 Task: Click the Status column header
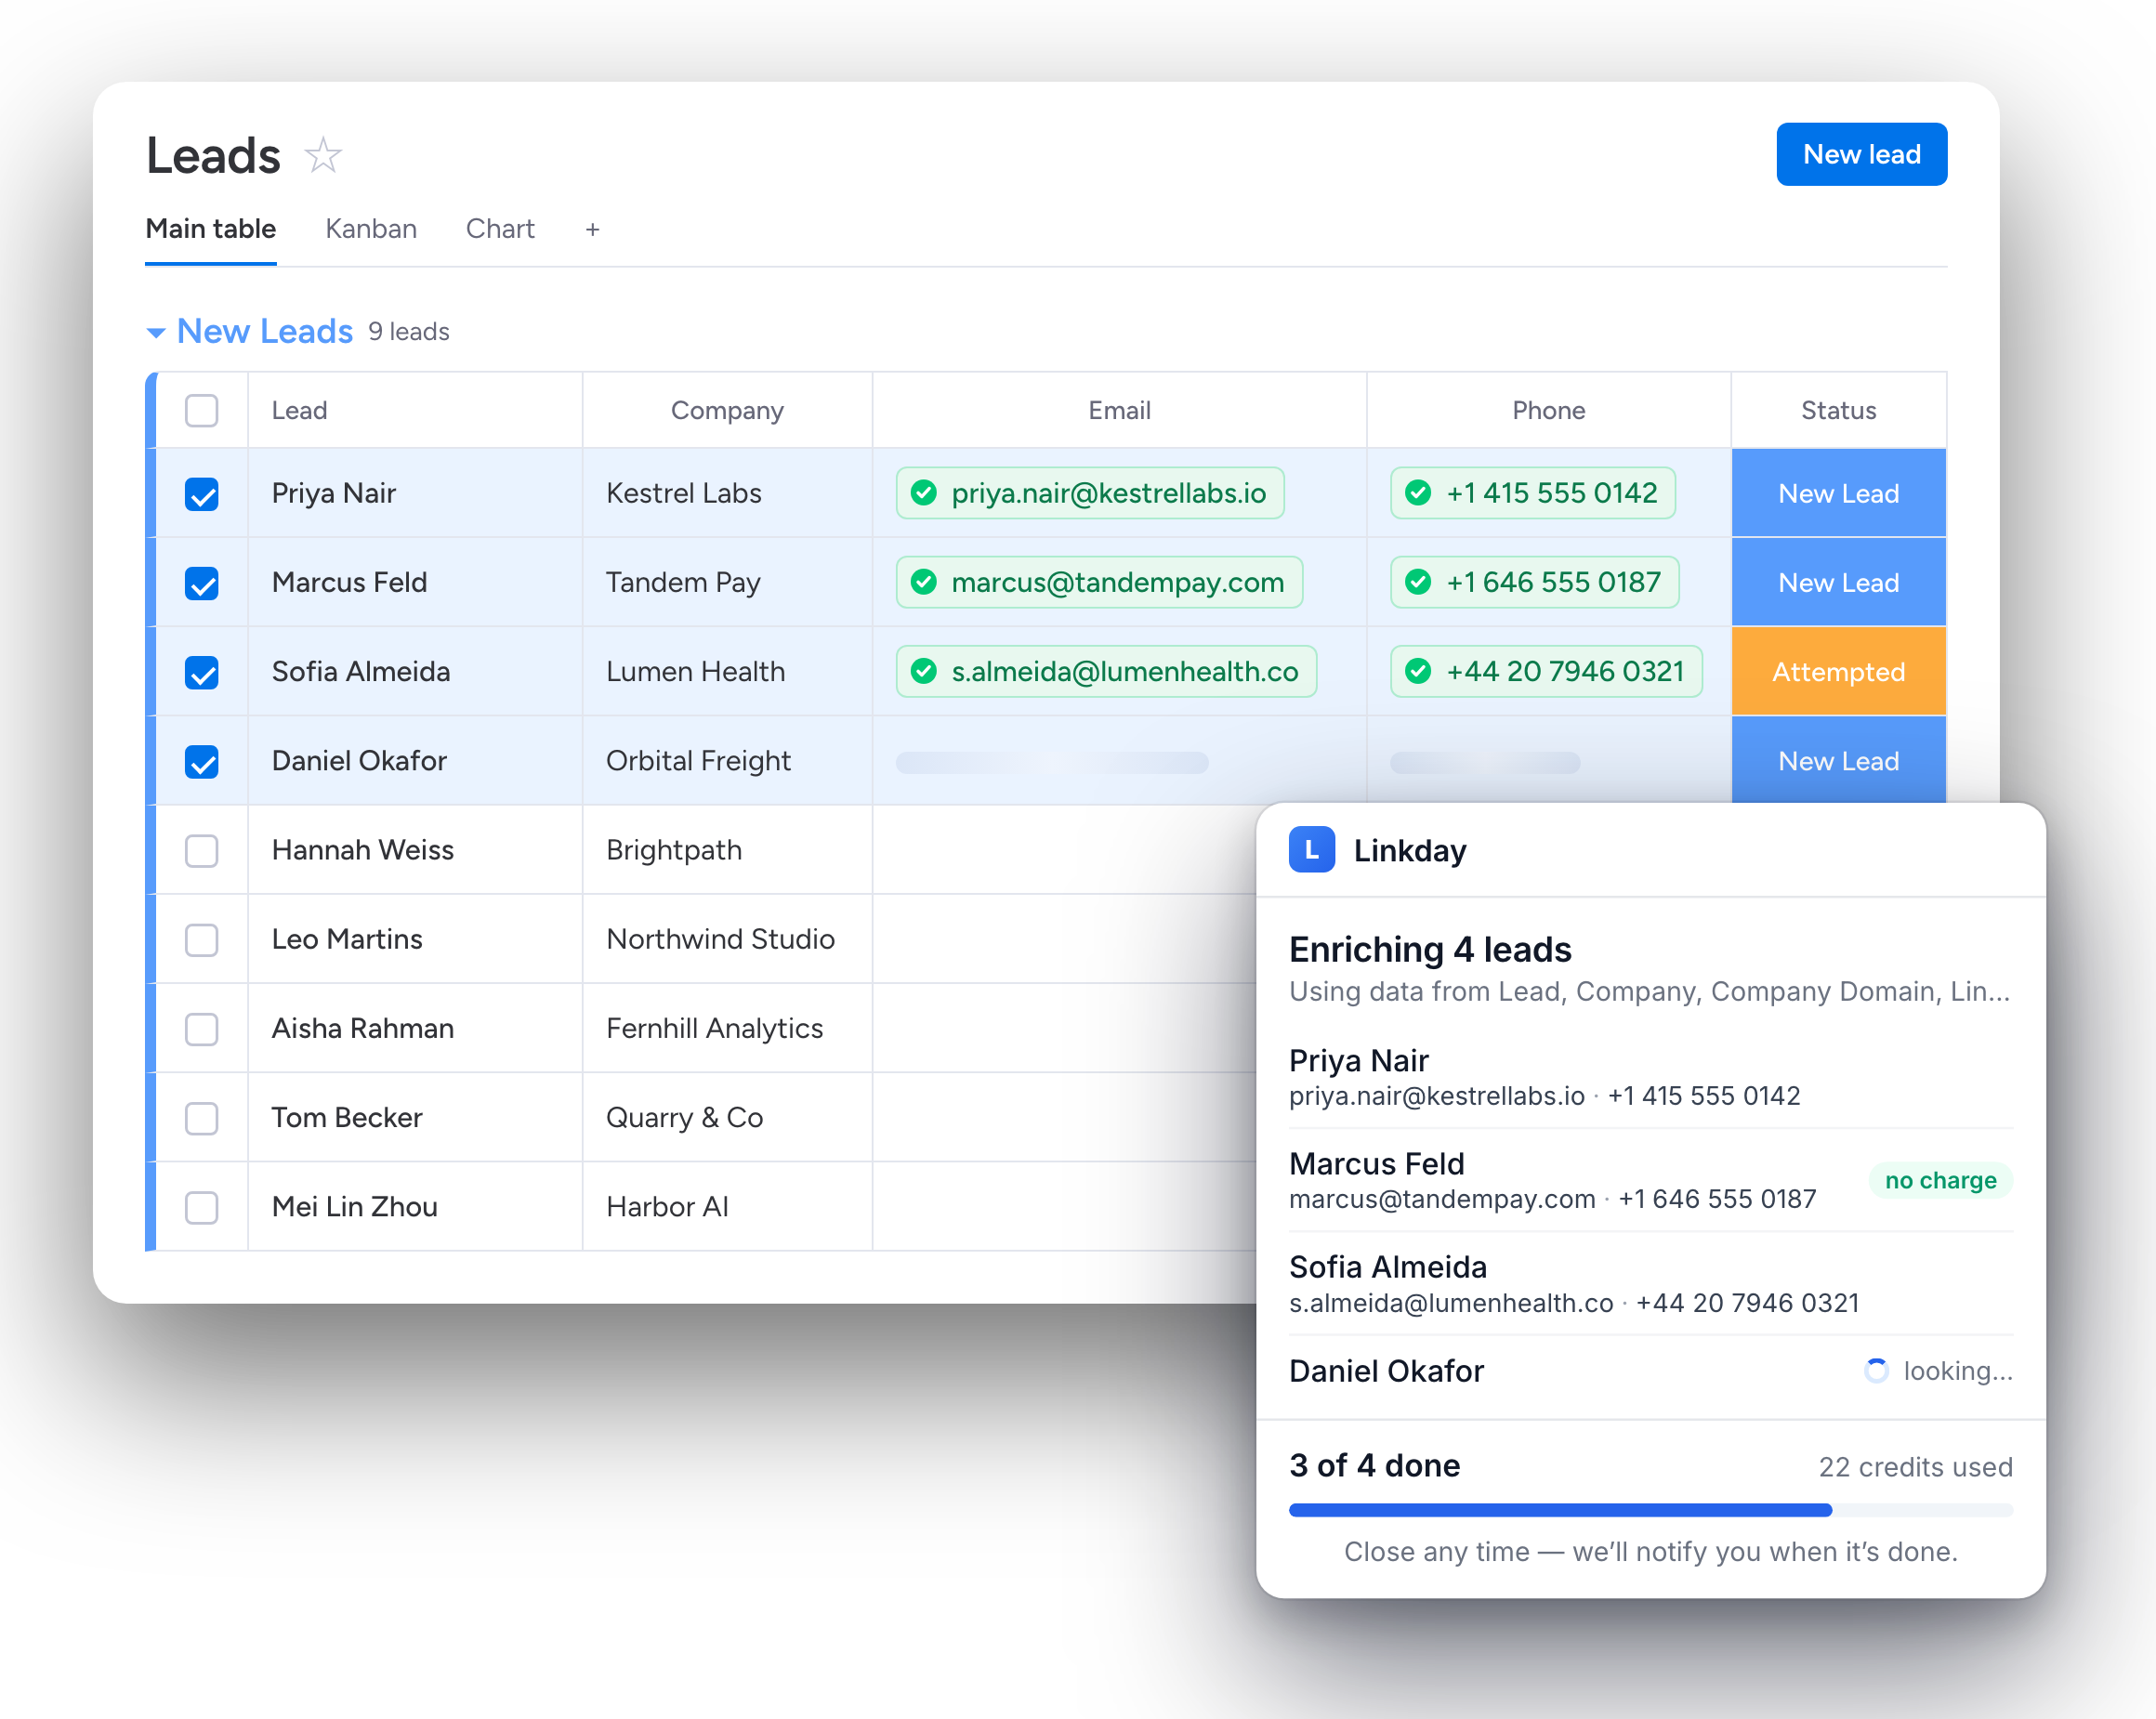point(1838,410)
